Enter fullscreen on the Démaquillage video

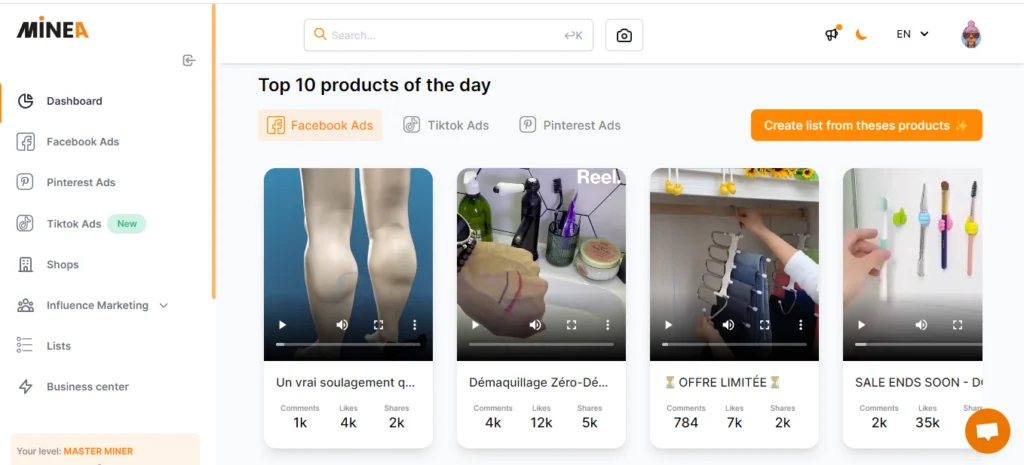tap(571, 325)
